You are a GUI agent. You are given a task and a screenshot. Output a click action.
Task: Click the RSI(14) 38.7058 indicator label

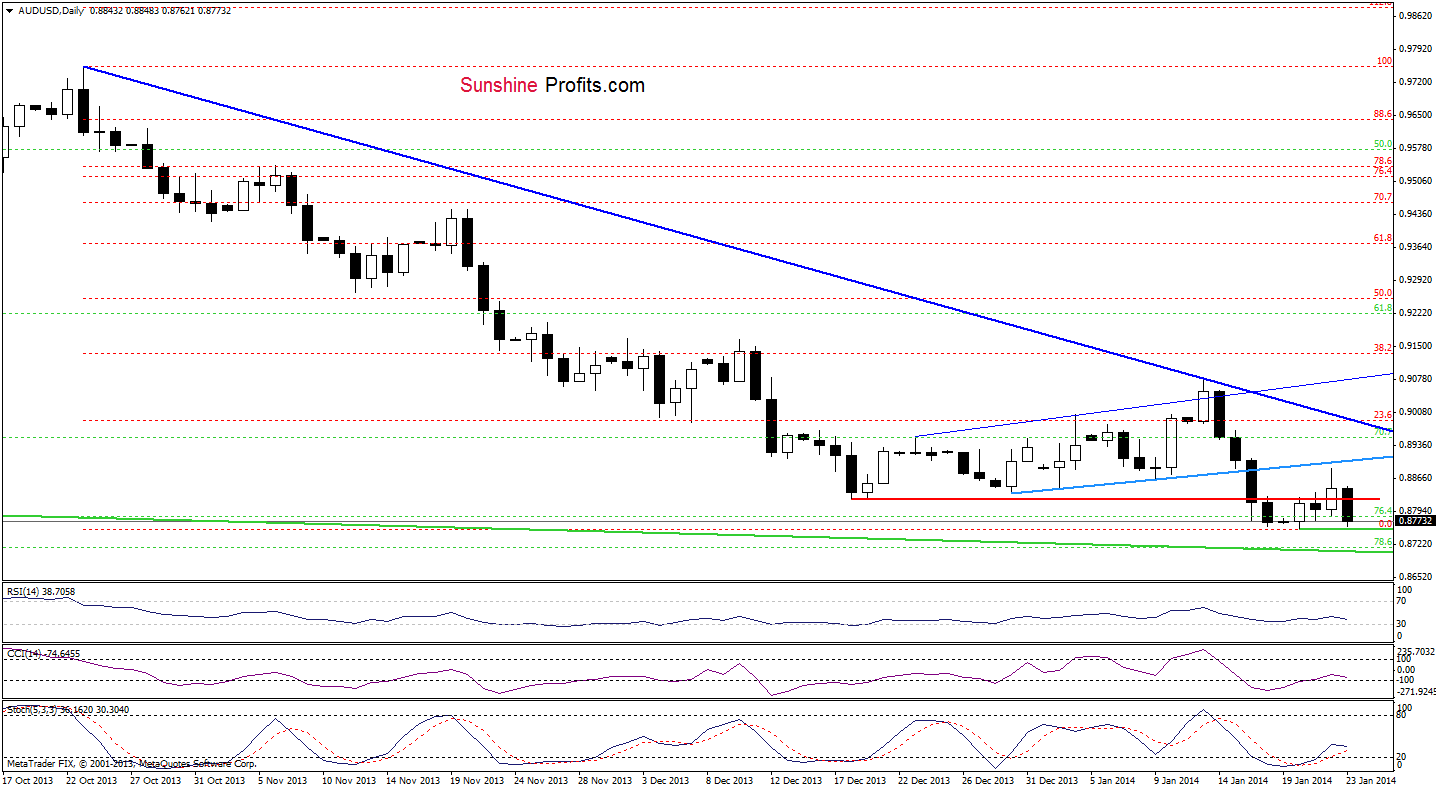(40, 592)
